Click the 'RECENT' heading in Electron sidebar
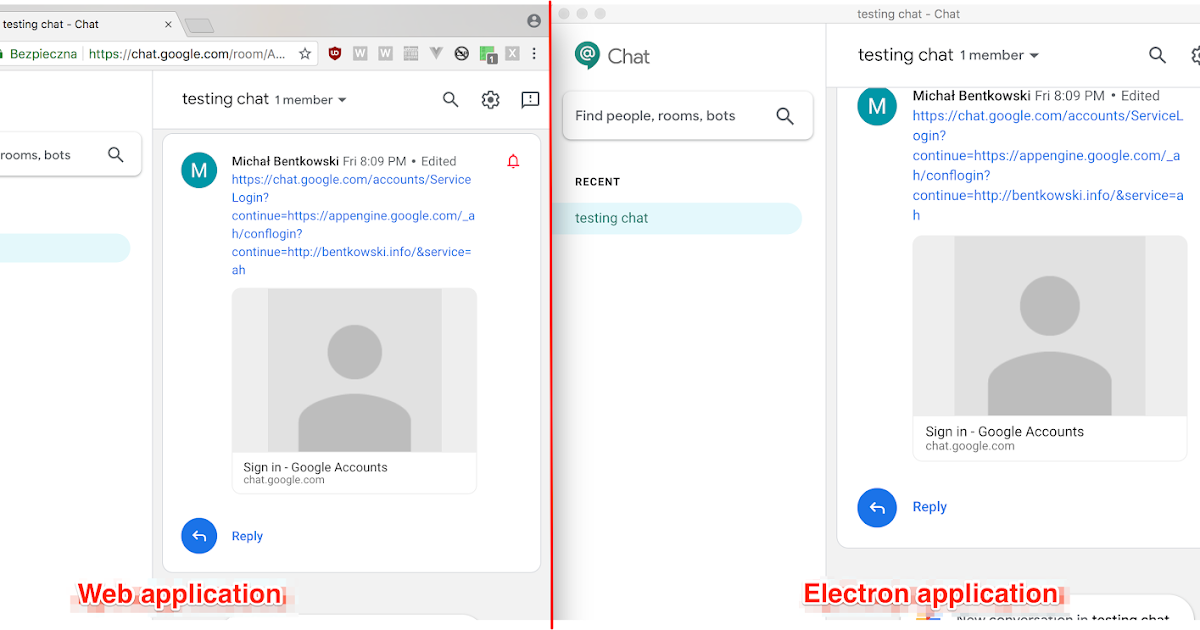The image size is (1200, 630). [597, 182]
